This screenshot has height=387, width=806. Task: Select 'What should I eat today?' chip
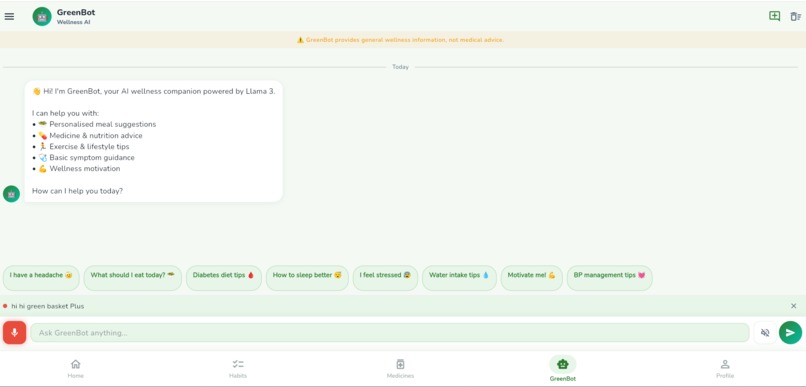133,278
